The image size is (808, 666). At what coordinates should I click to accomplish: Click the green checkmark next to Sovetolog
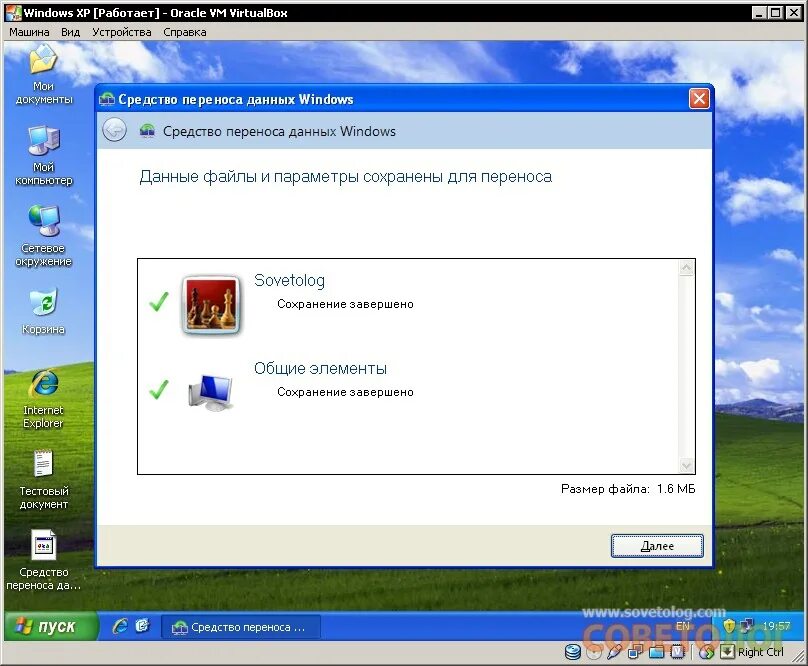click(x=159, y=302)
